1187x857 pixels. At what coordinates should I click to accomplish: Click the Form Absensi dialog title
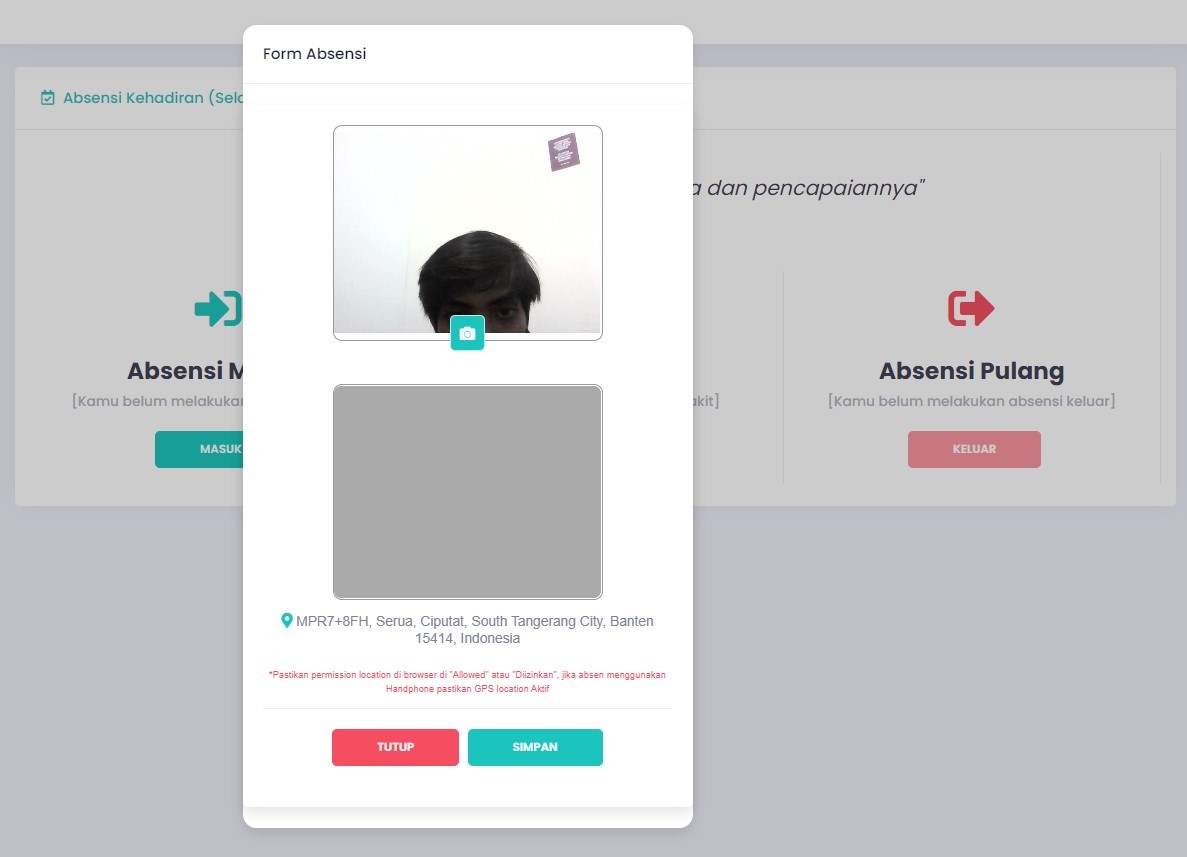point(315,54)
